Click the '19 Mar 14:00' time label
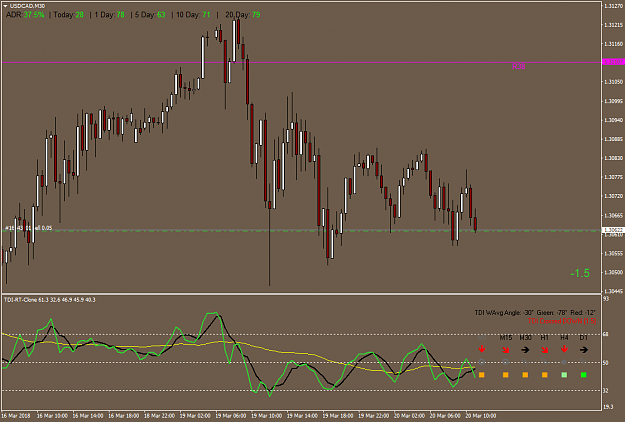The image size is (625, 422). pyautogui.click(x=302, y=416)
